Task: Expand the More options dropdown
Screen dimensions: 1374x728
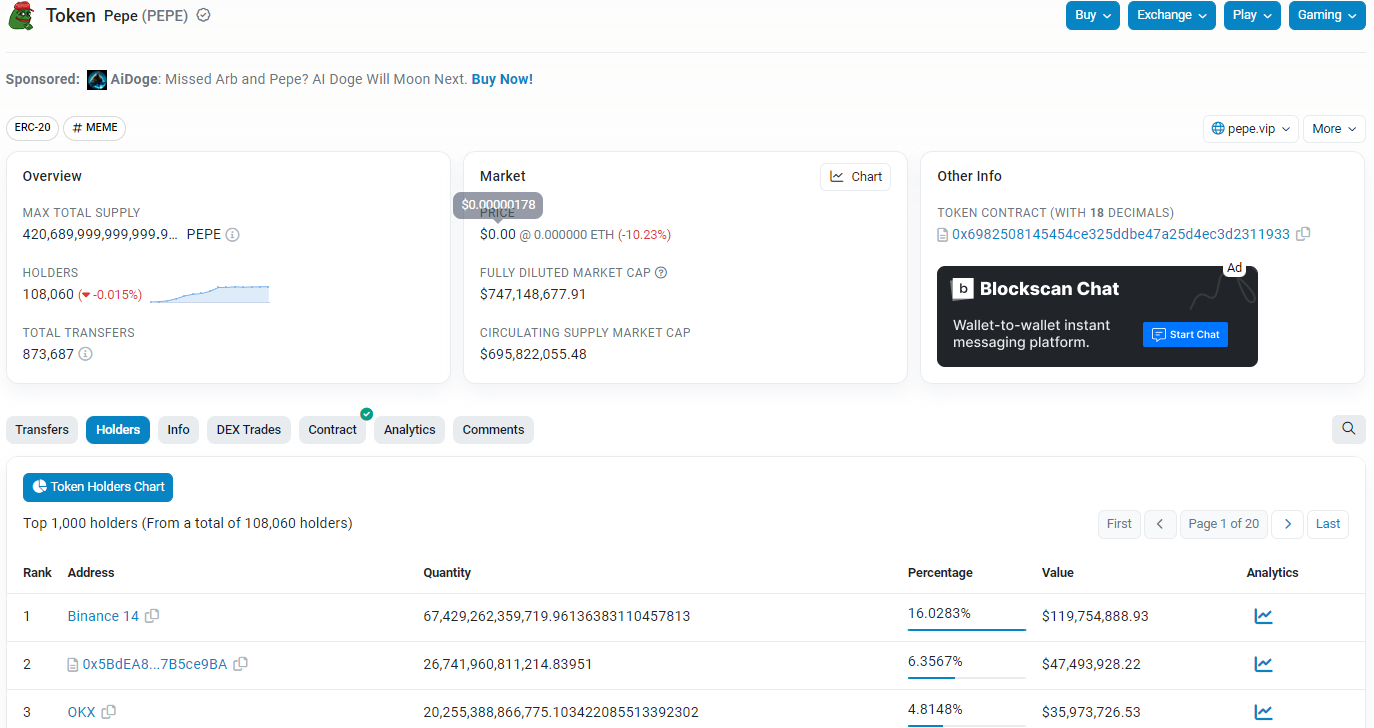Action: click(1333, 129)
